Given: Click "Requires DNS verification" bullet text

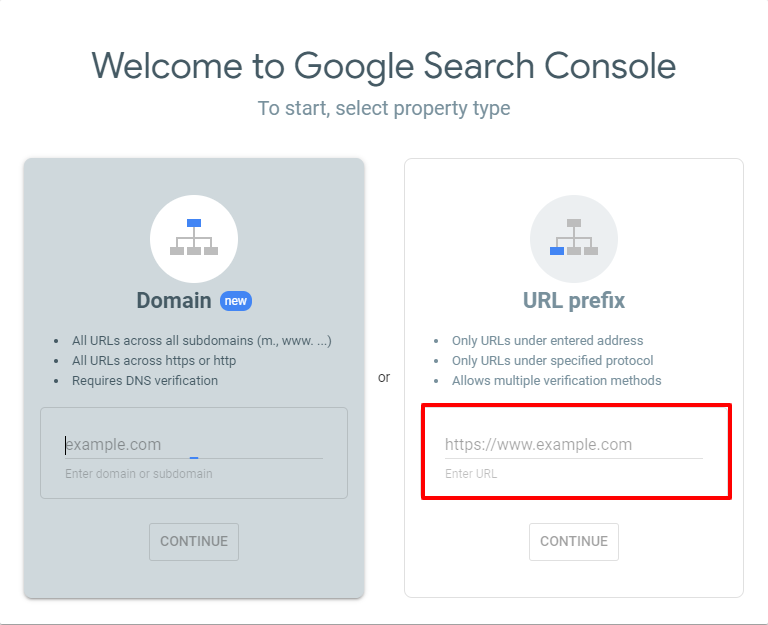Looking at the screenshot, I should (x=144, y=381).
